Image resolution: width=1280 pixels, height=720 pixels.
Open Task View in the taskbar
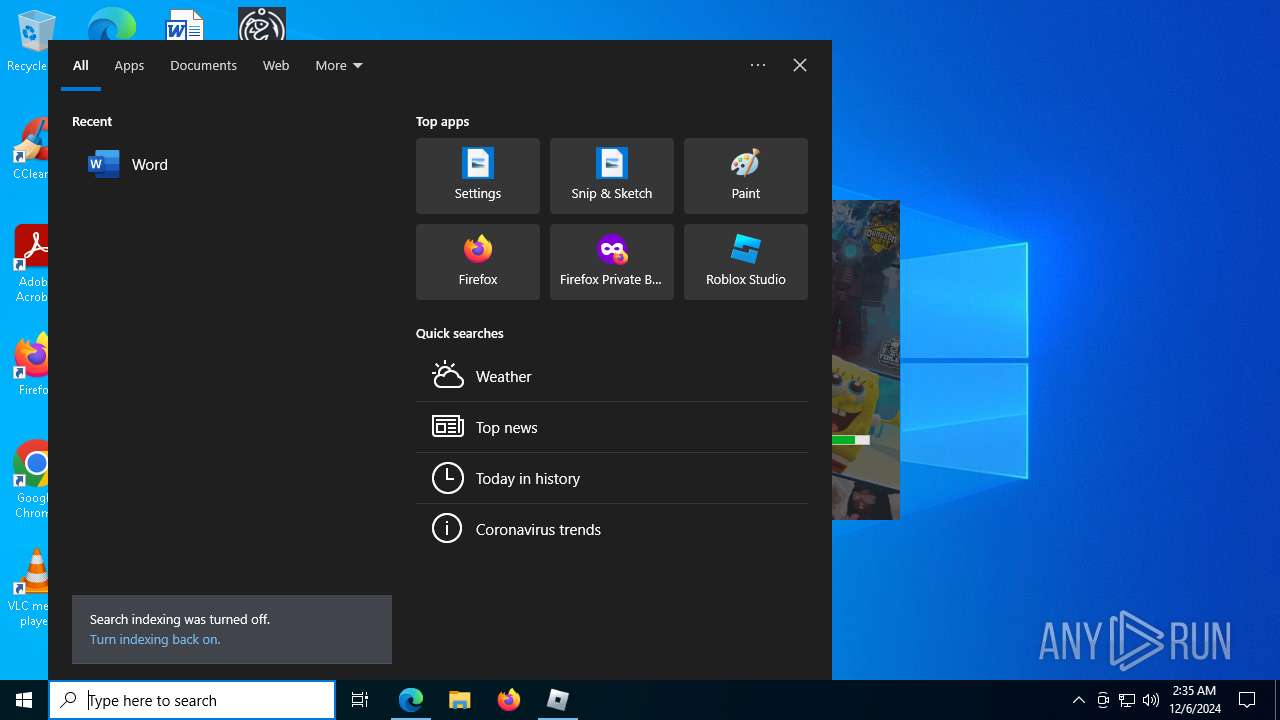360,700
